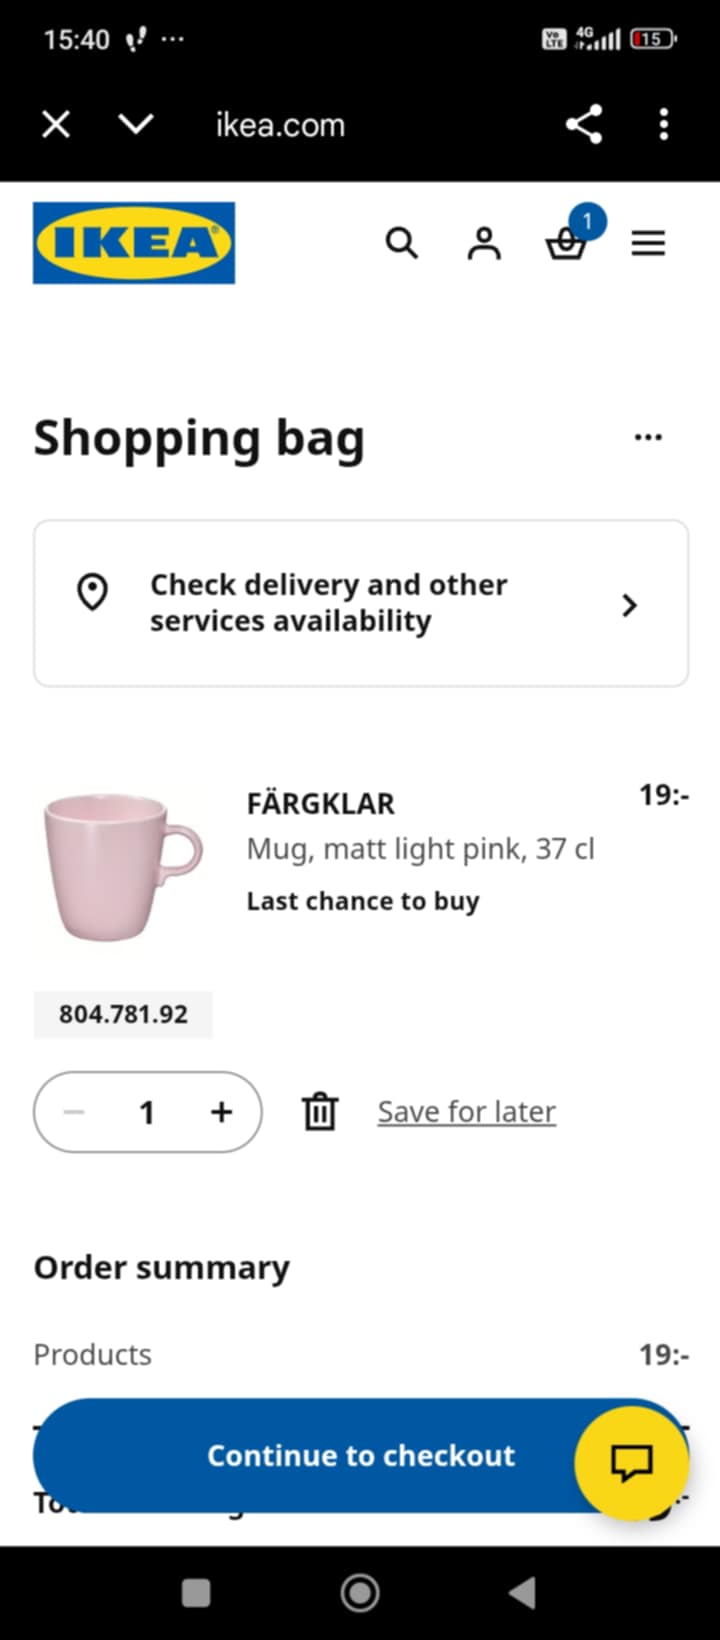Tap the Android home navigation button

tap(360, 1593)
